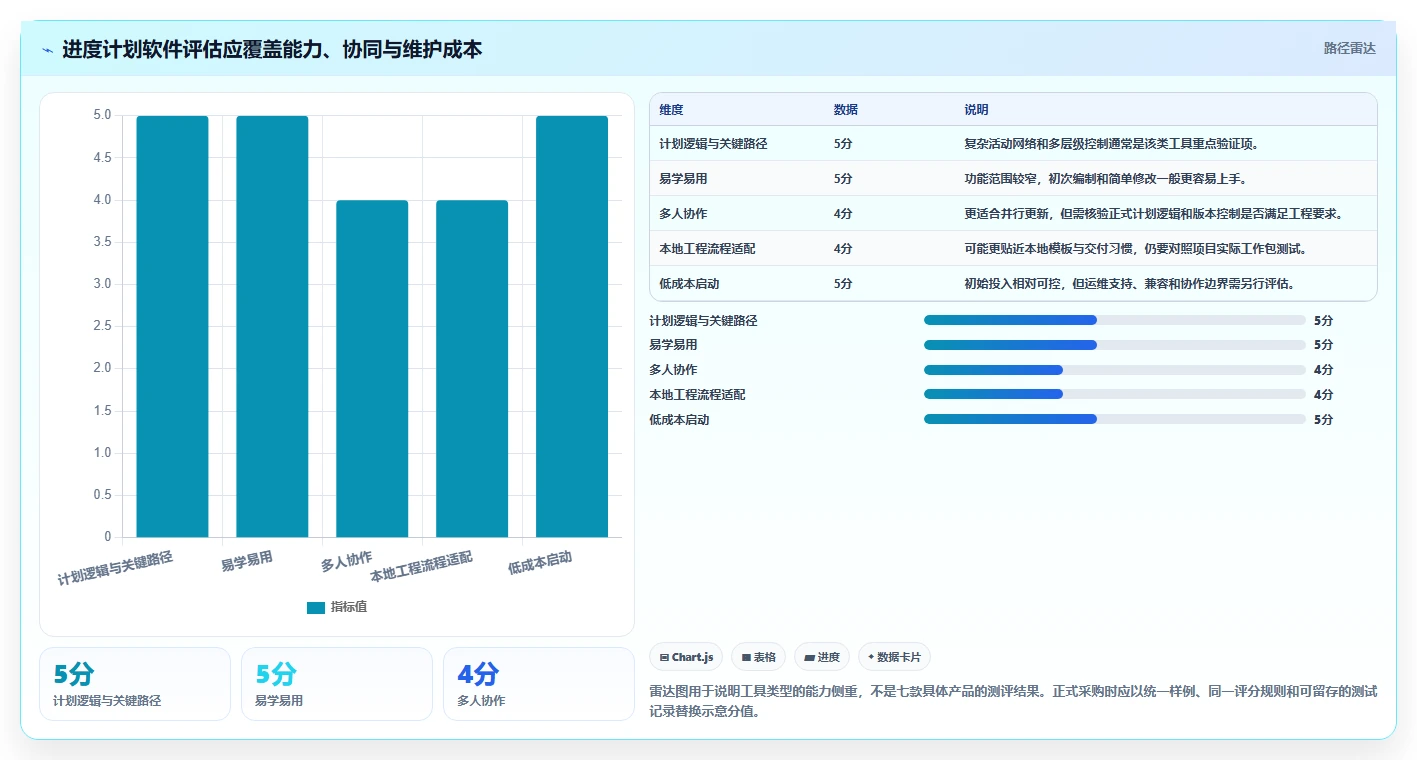Click description starting 初始投入相对可控
This screenshot has height=760, width=1417.
[1130, 284]
